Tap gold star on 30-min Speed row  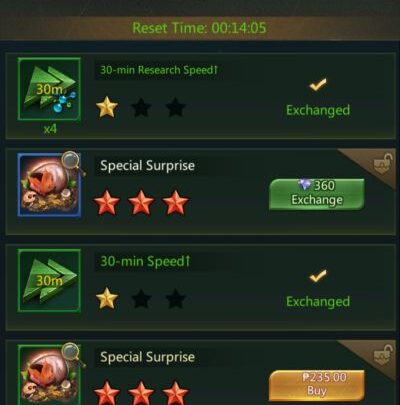[x=107, y=298]
